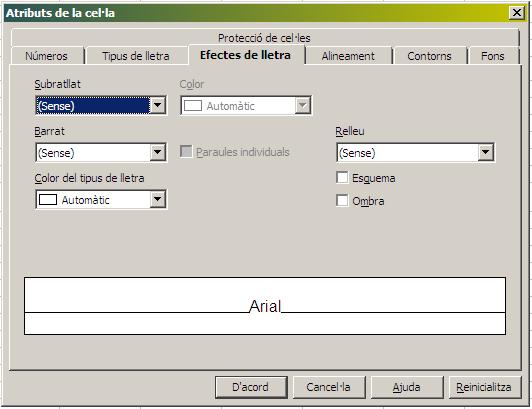
Task: Go to the Alineament tab
Action: click(348, 56)
